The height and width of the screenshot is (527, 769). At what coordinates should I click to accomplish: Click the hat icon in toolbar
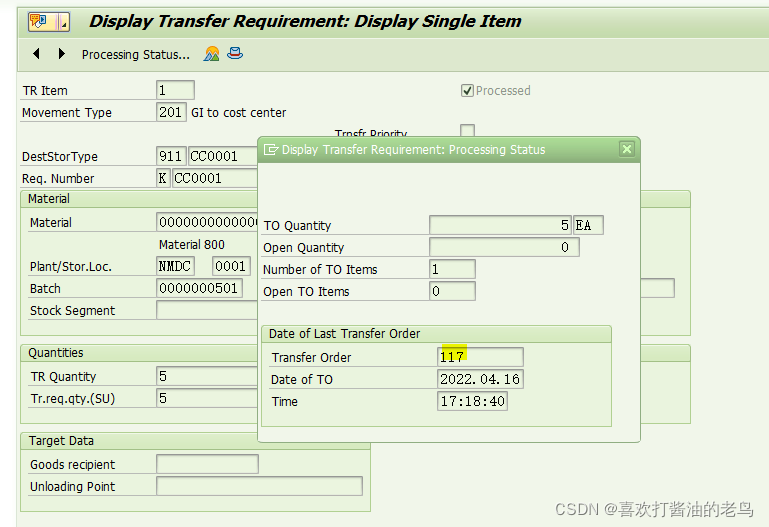click(235, 53)
